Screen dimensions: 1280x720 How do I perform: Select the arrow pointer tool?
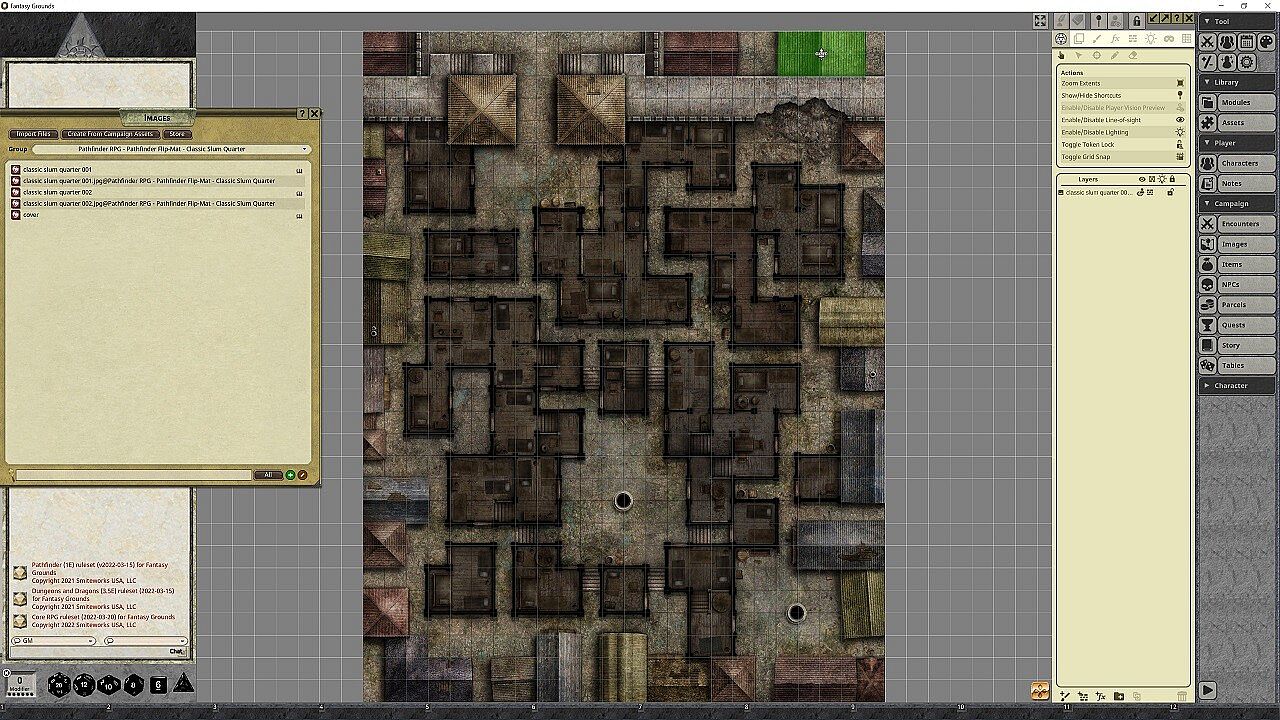pos(1079,56)
